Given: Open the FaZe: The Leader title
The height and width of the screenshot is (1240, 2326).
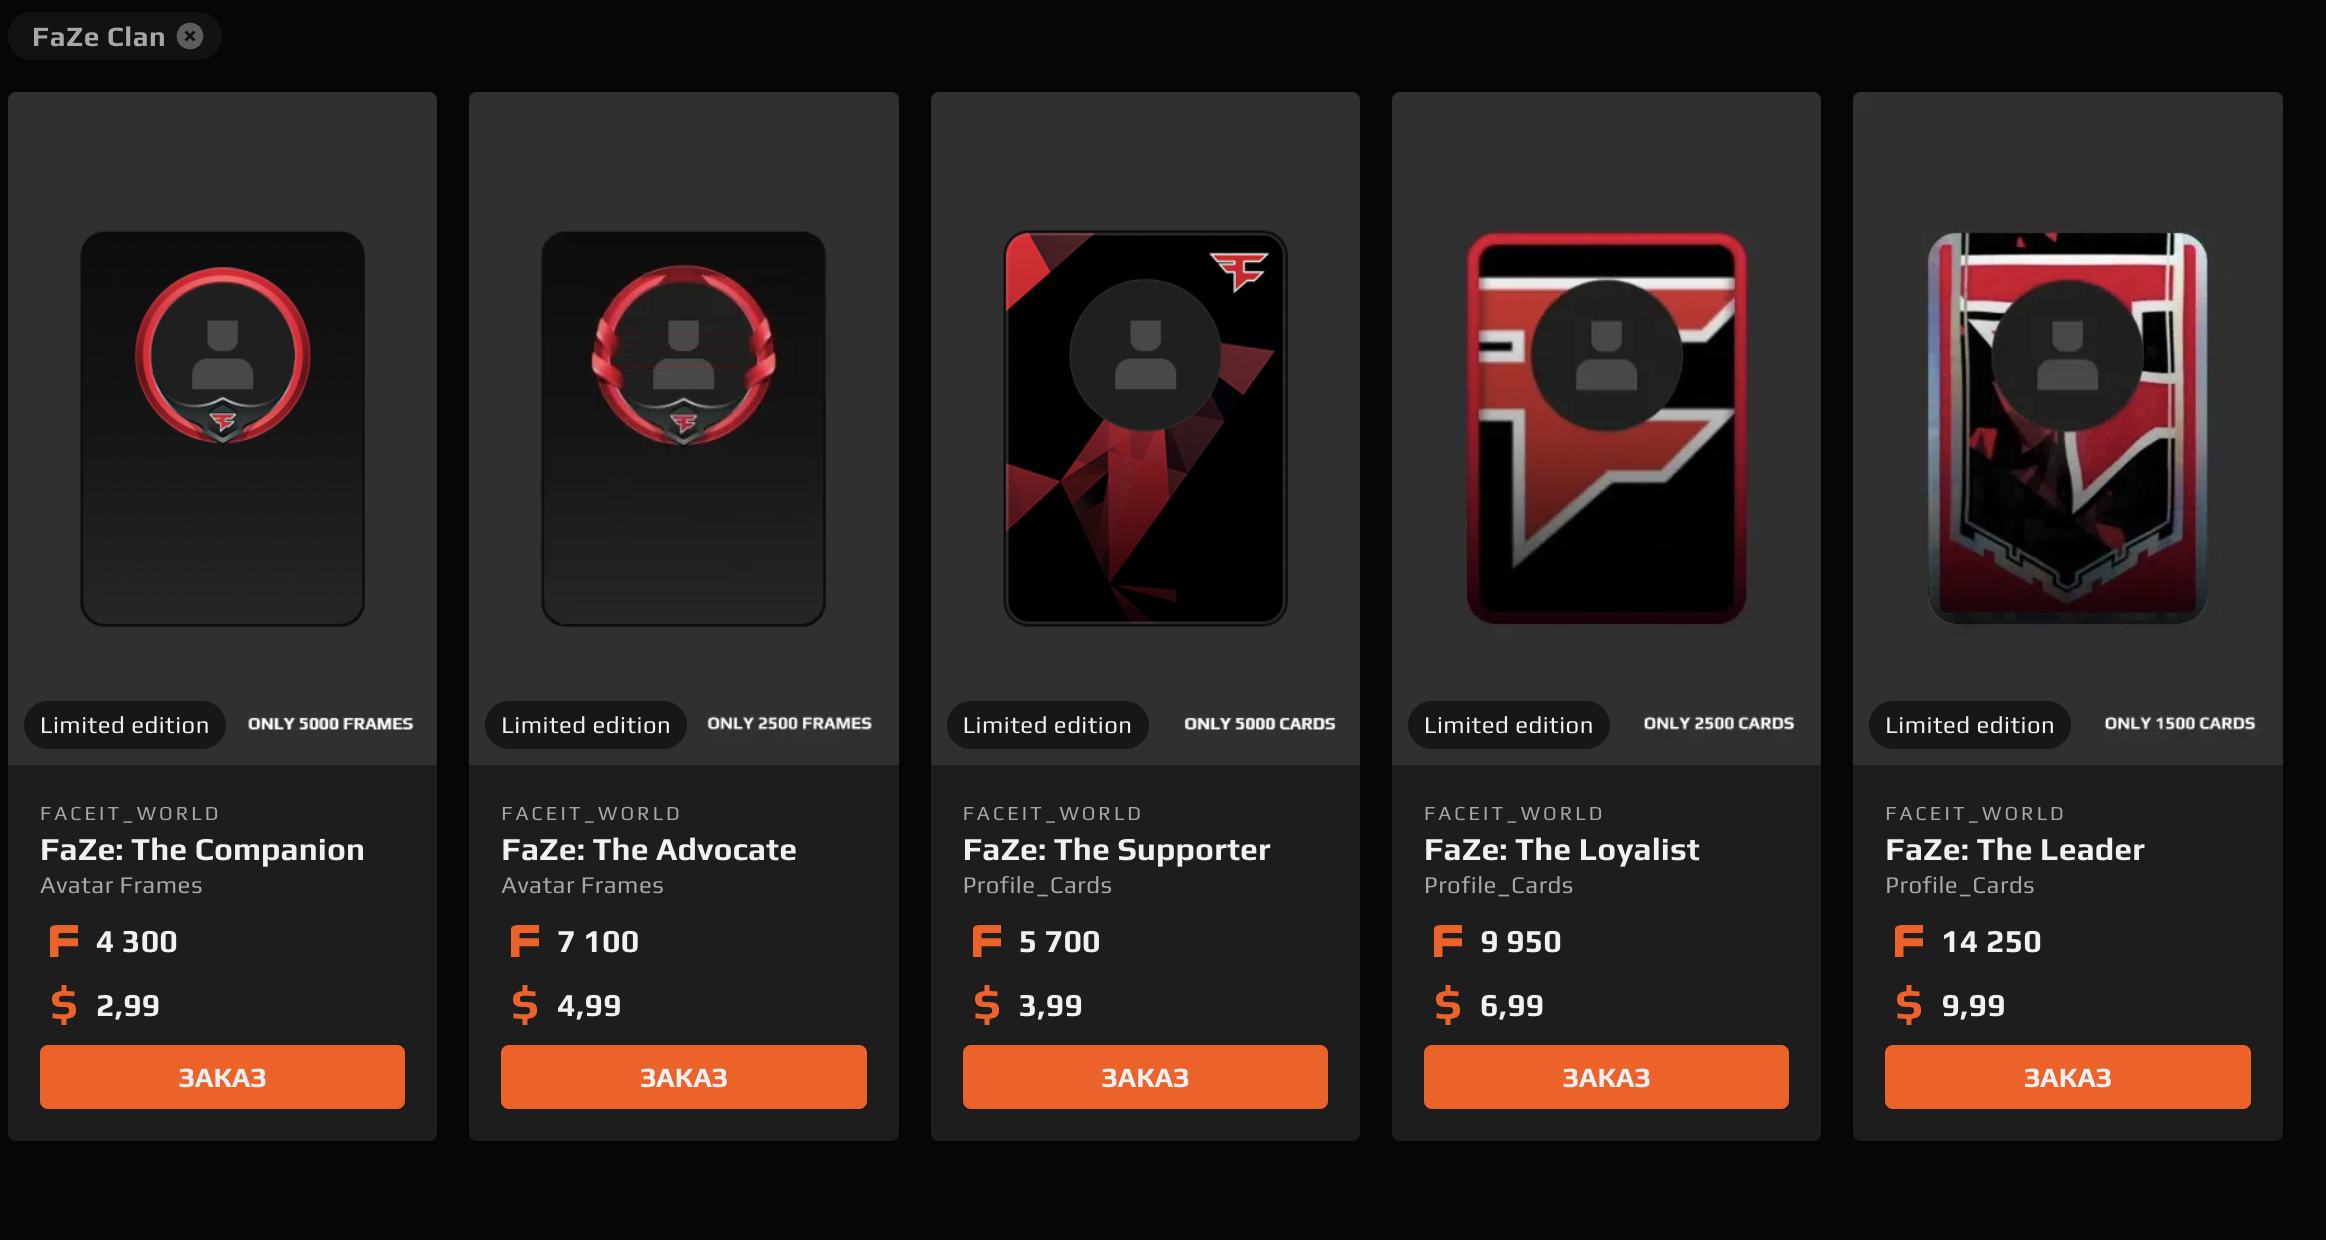Looking at the screenshot, I should pyautogui.click(x=2015, y=849).
